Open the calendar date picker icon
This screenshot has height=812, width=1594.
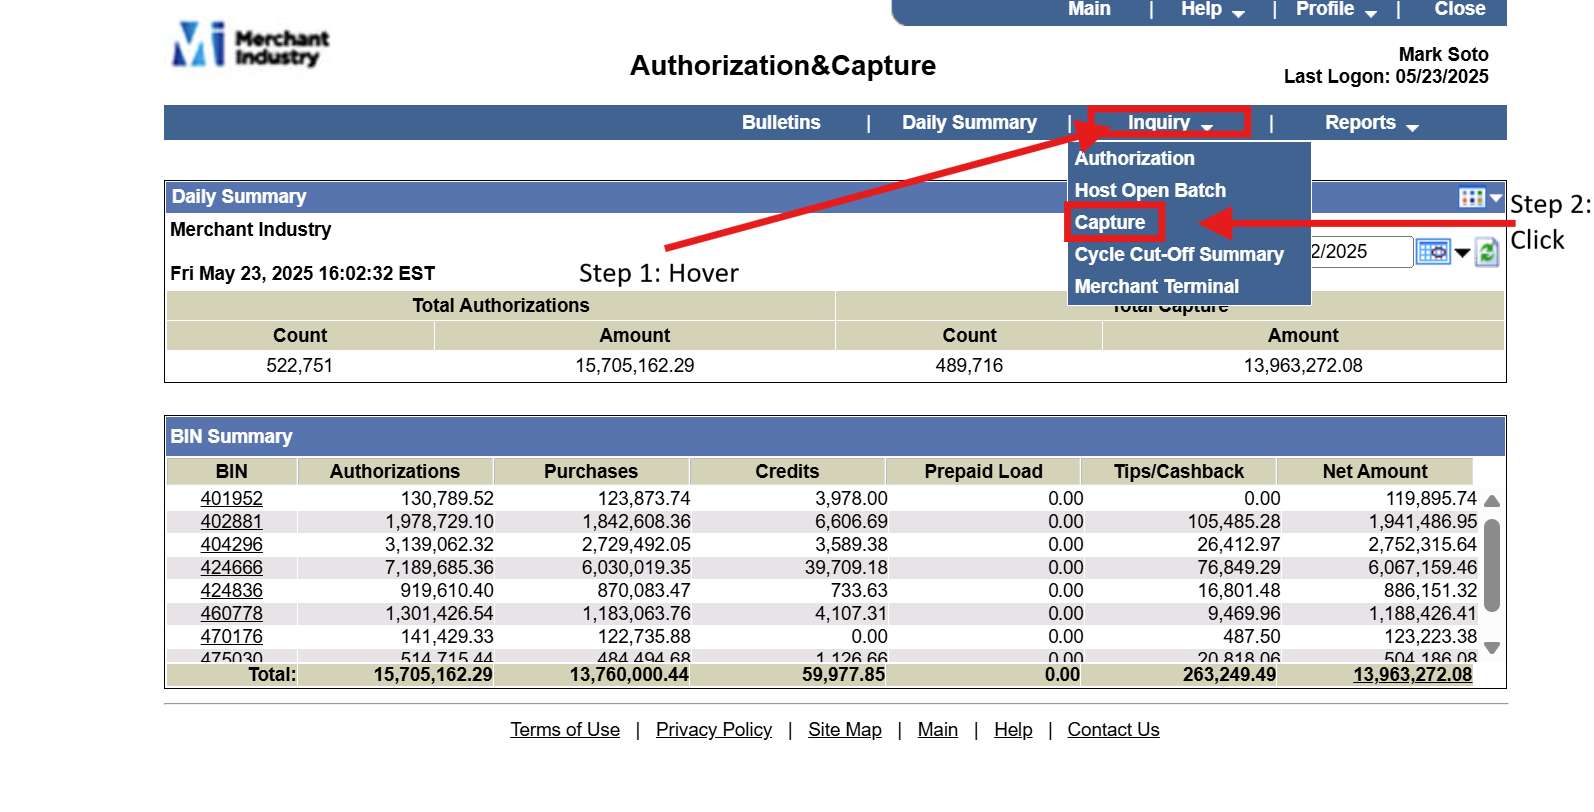(1433, 252)
